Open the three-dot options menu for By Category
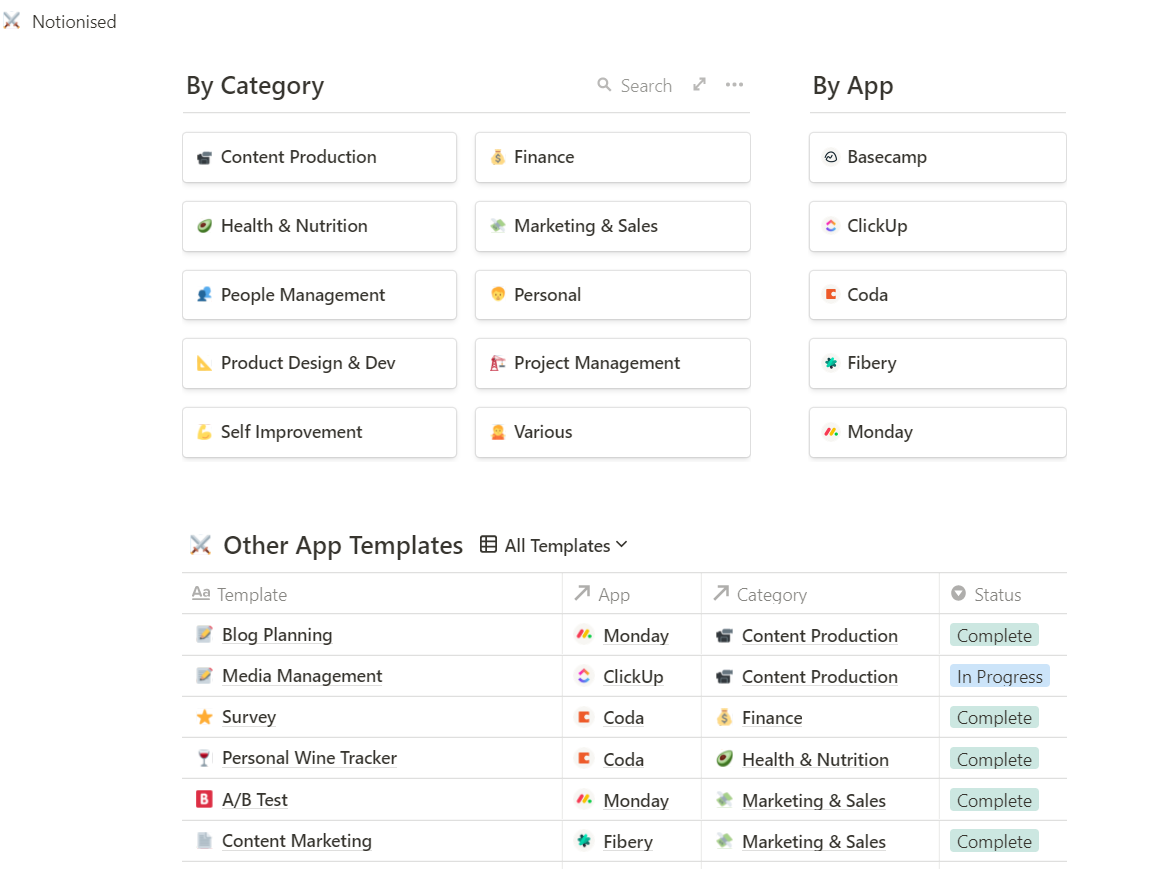 734,84
